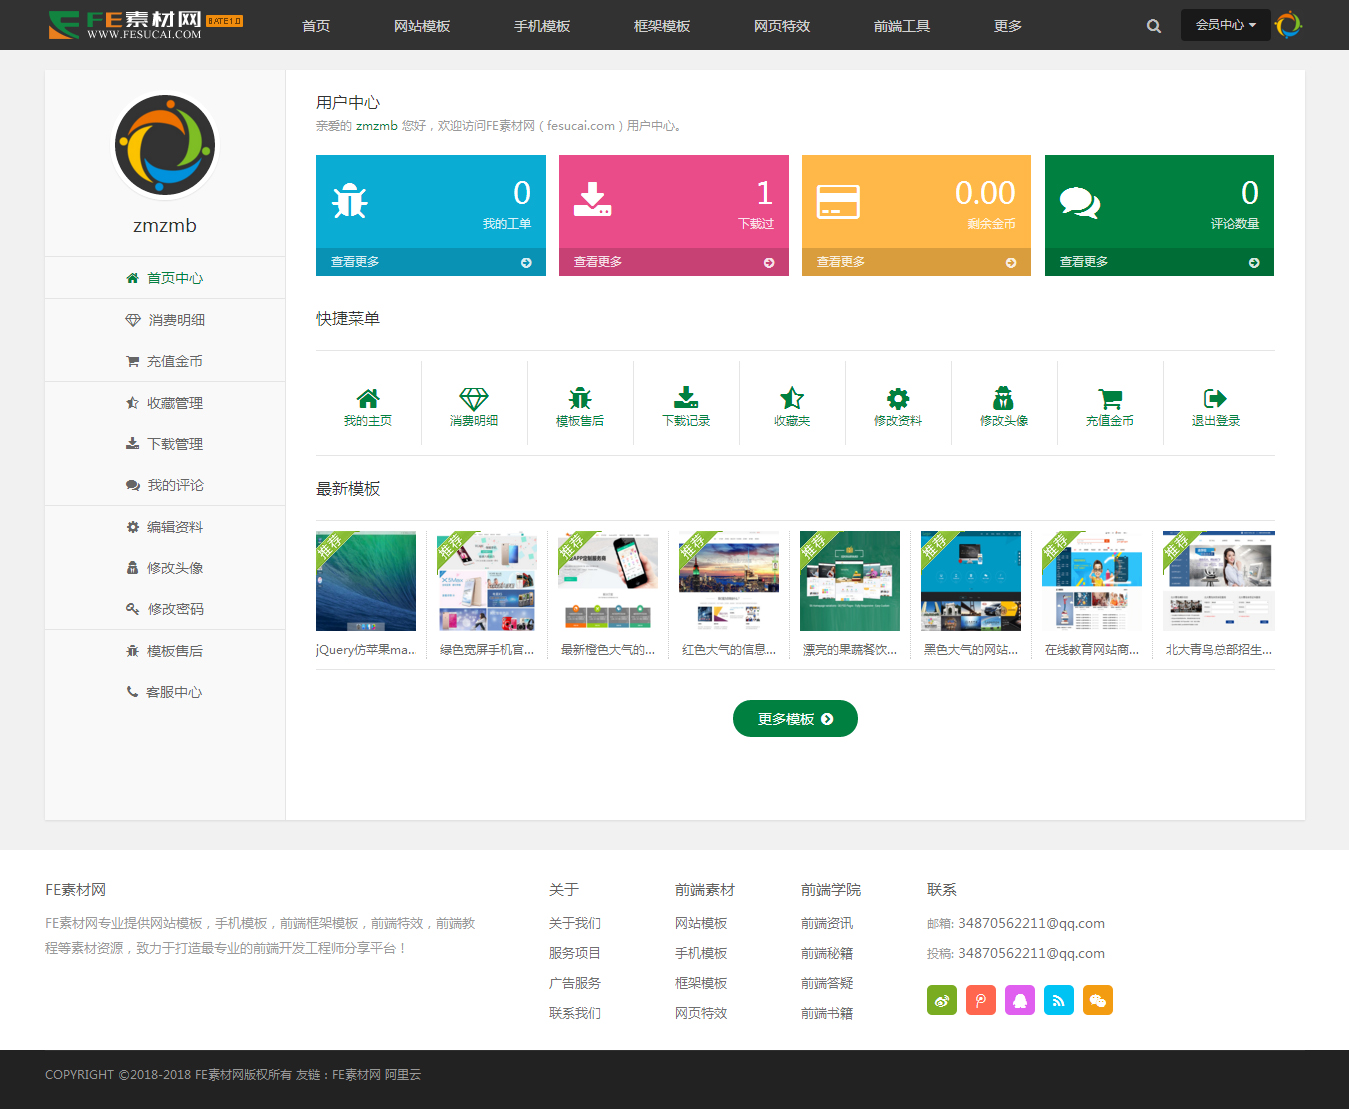Image resolution: width=1349 pixels, height=1109 pixels.
Task: Click the zmzmb profile avatar in sidebar
Action: point(165,146)
